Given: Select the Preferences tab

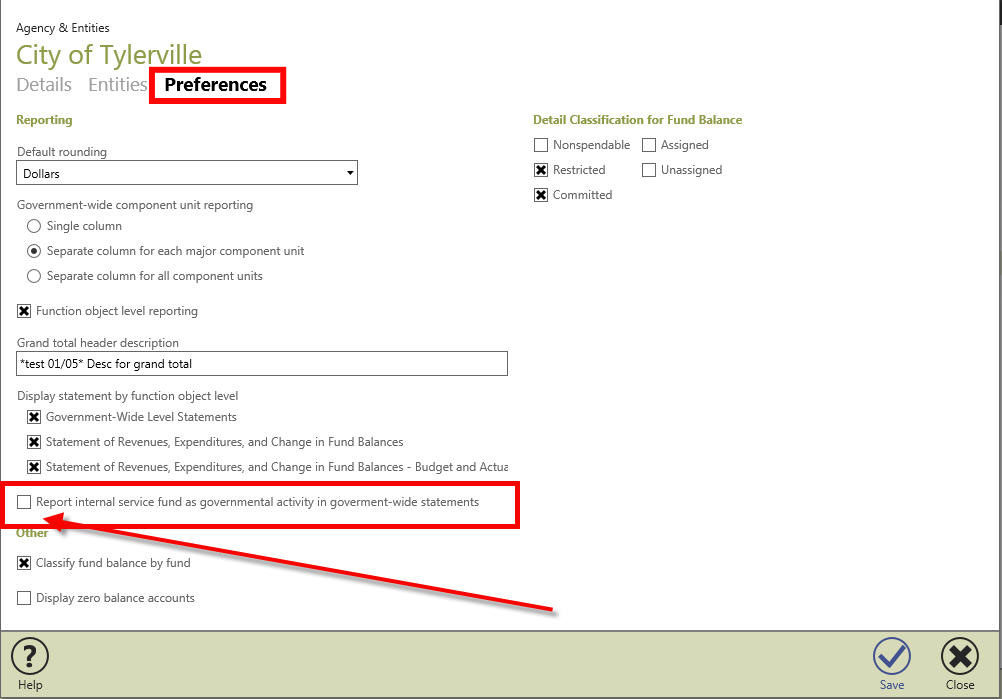Looking at the screenshot, I should tap(217, 85).
